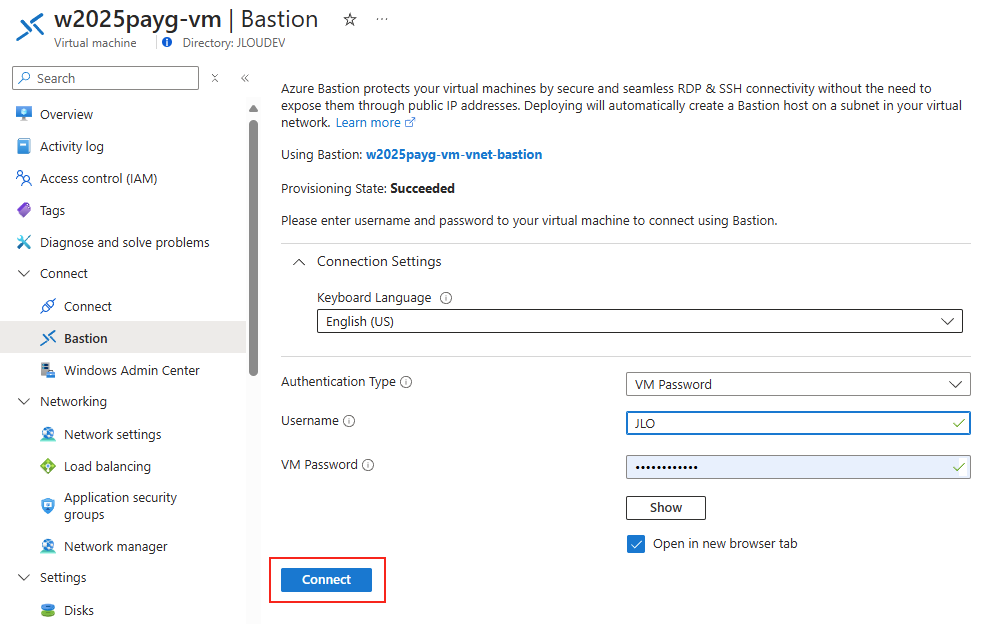This screenshot has width=990, height=624.
Task: Open Diagnose and solve problems
Action: 123,243
